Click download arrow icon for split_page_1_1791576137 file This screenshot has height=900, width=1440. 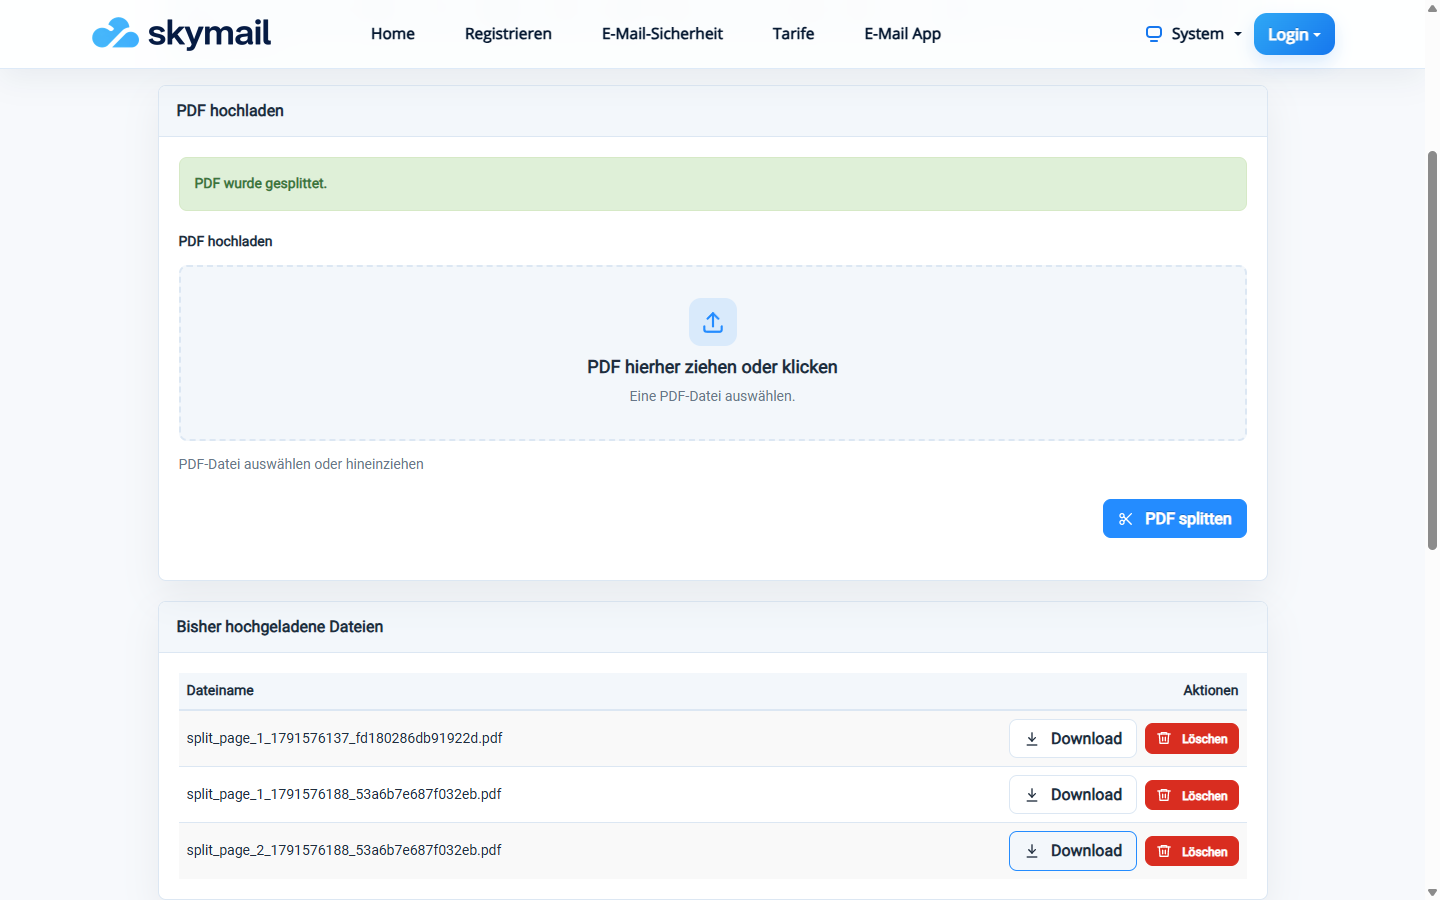pyautogui.click(x=1032, y=739)
